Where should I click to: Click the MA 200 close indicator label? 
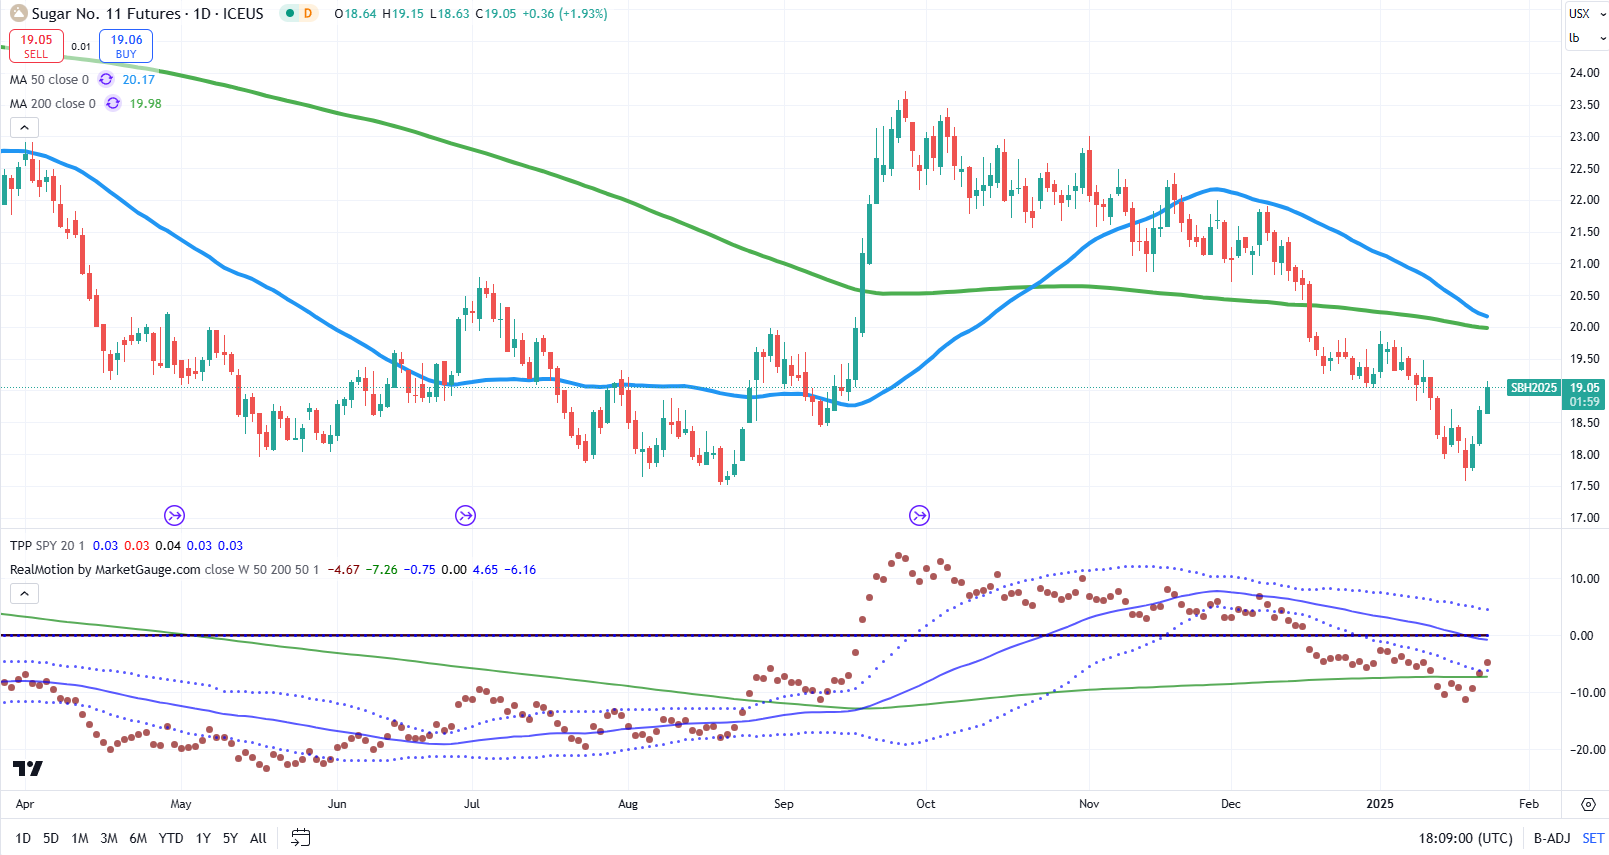pyautogui.click(x=53, y=103)
